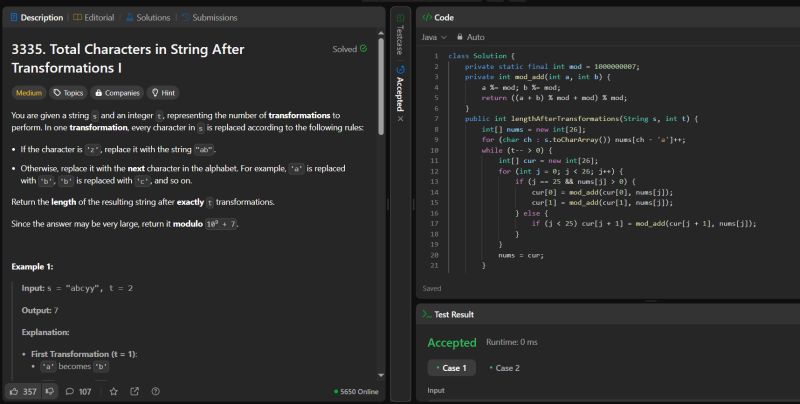Viewport: 800px width, 404px height.
Task: Click the Medium difficulty badge
Action: coord(29,92)
